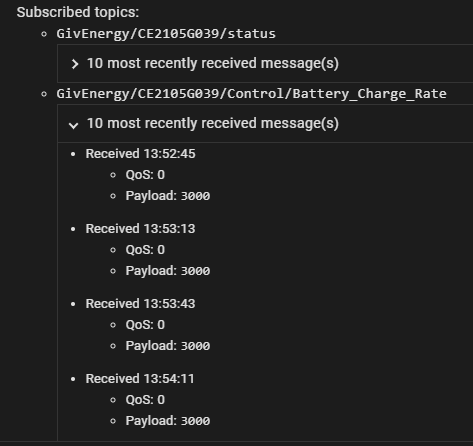Click the QoS: 0 line under 13:53:13
The image size is (473, 446).
(x=145, y=250)
